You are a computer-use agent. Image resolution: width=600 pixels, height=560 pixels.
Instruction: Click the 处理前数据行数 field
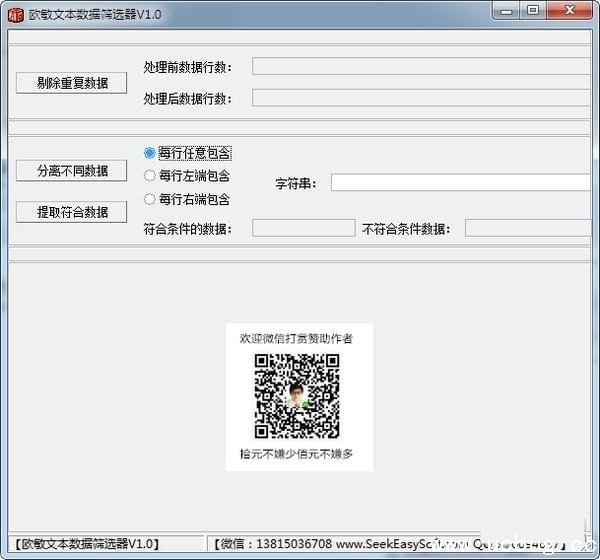[420, 67]
